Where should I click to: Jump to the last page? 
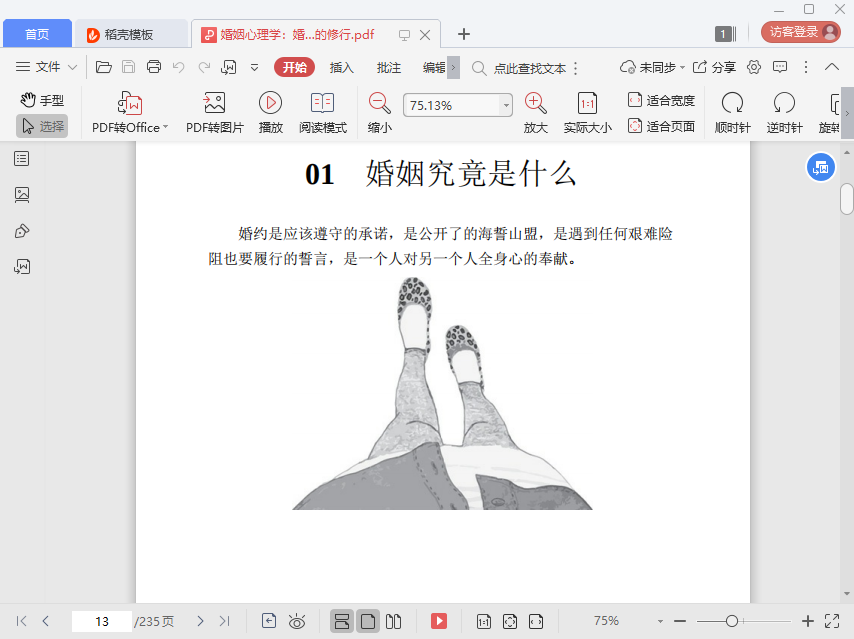[224, 621]
